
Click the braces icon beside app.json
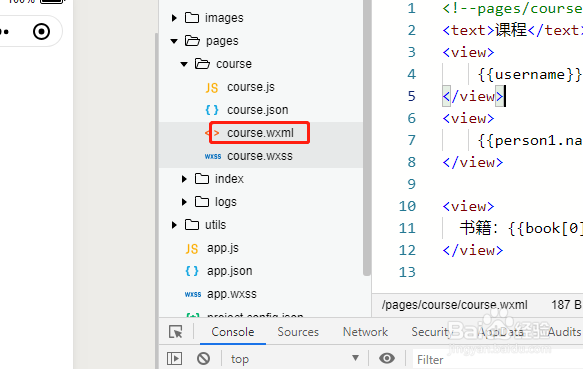click(x=192, y=271)
